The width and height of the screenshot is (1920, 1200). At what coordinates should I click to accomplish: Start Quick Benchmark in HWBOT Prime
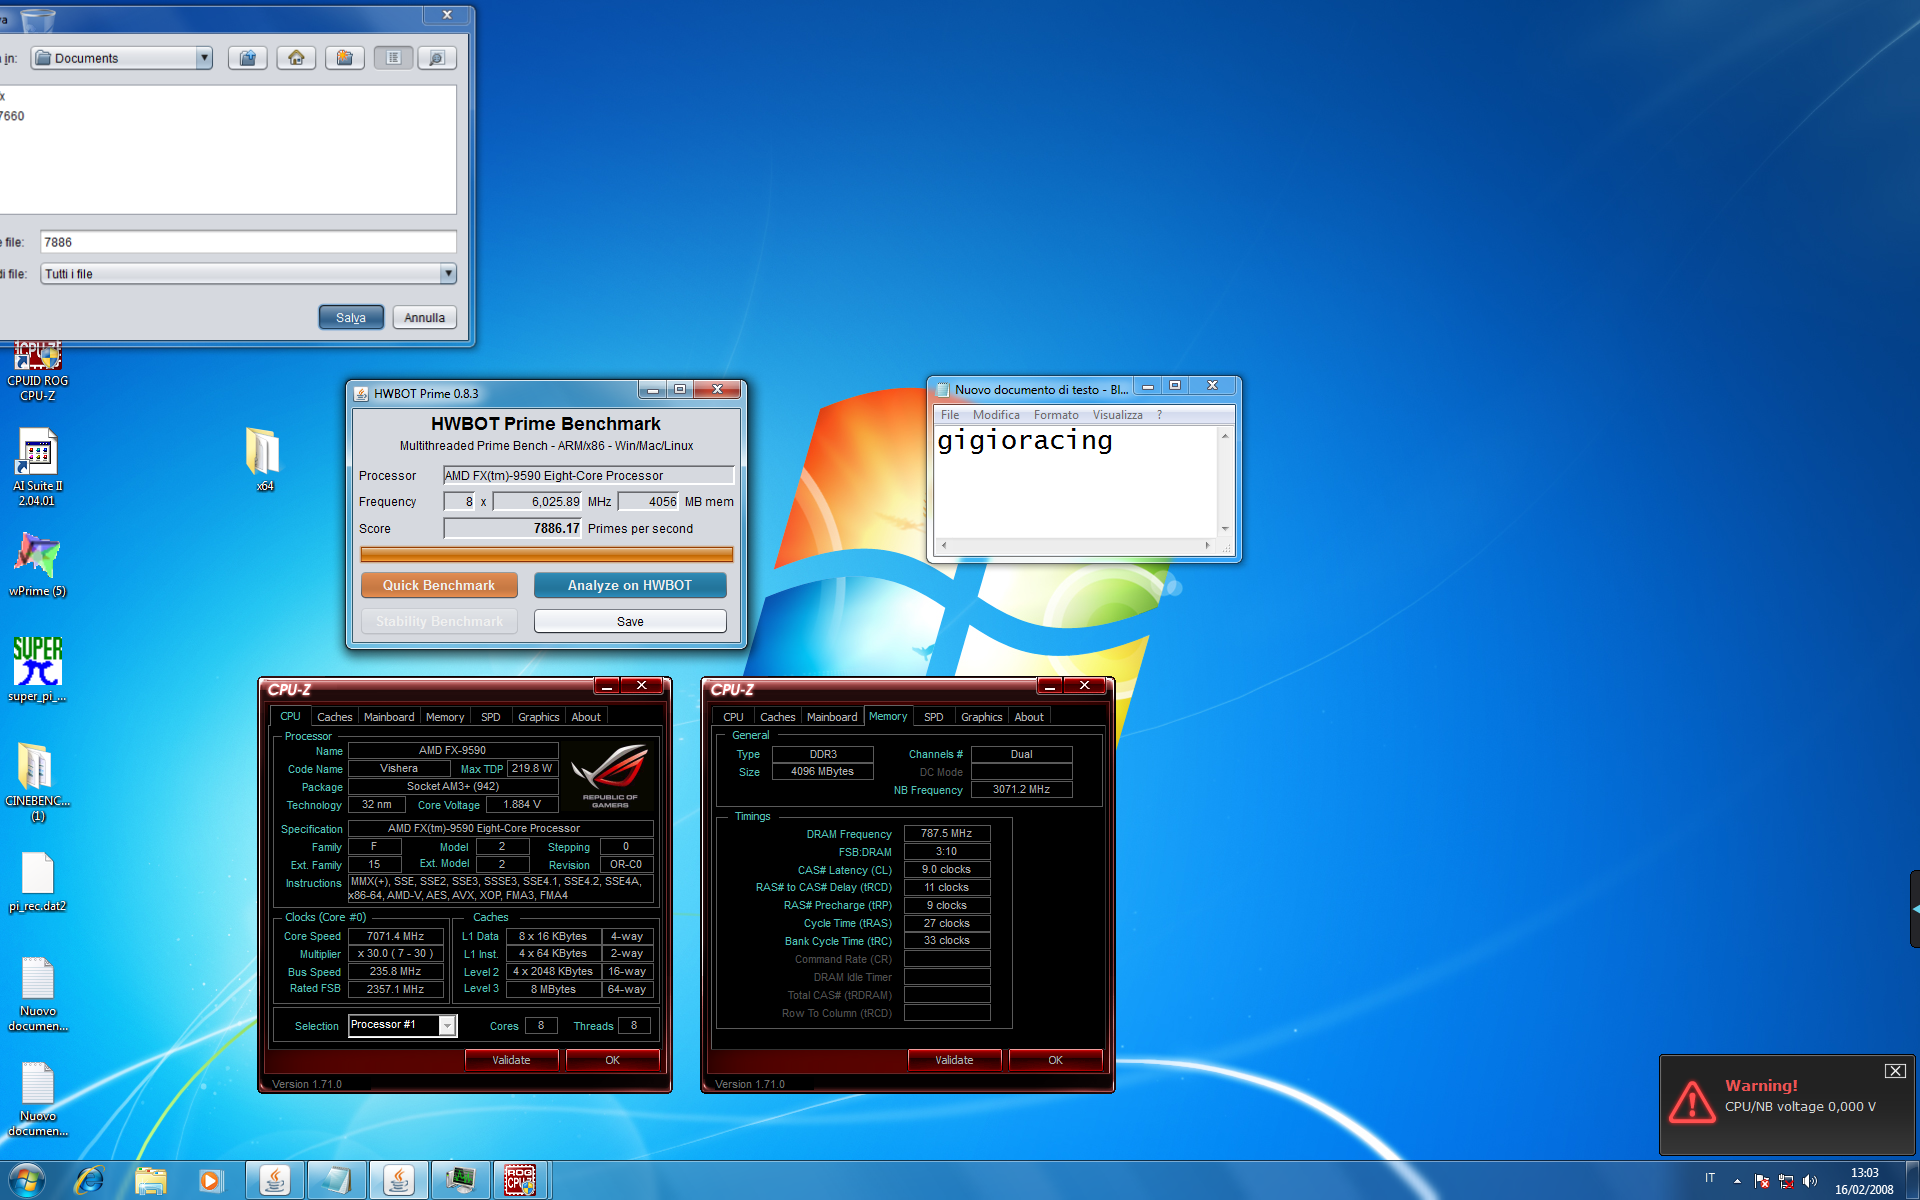[439, 585]
